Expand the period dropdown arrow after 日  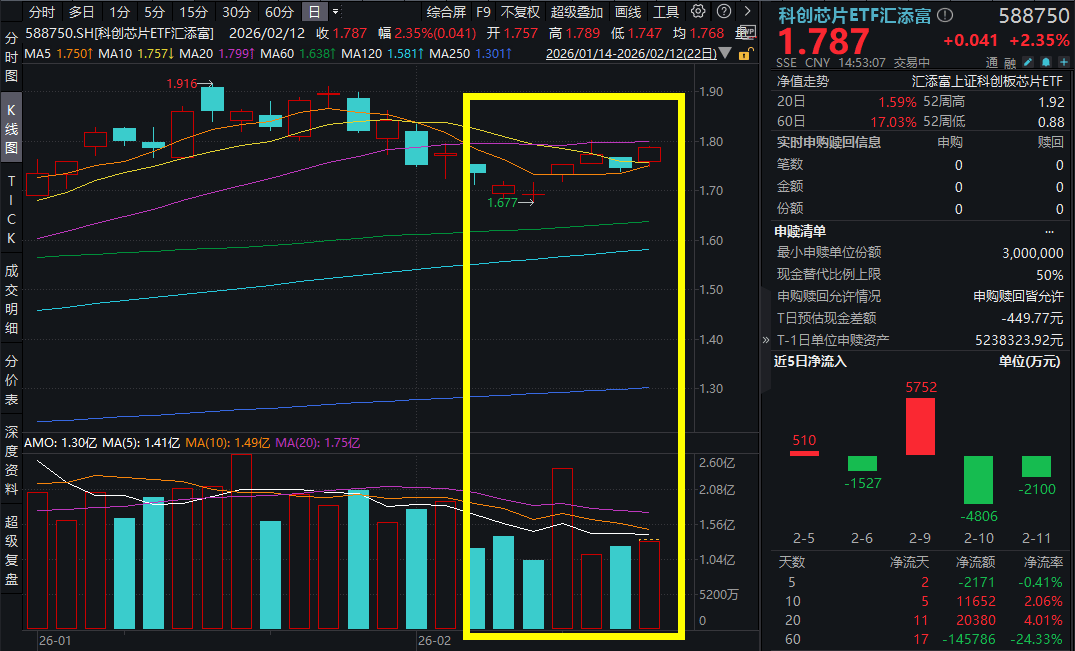pyautogui.click(x=335, y=12)
